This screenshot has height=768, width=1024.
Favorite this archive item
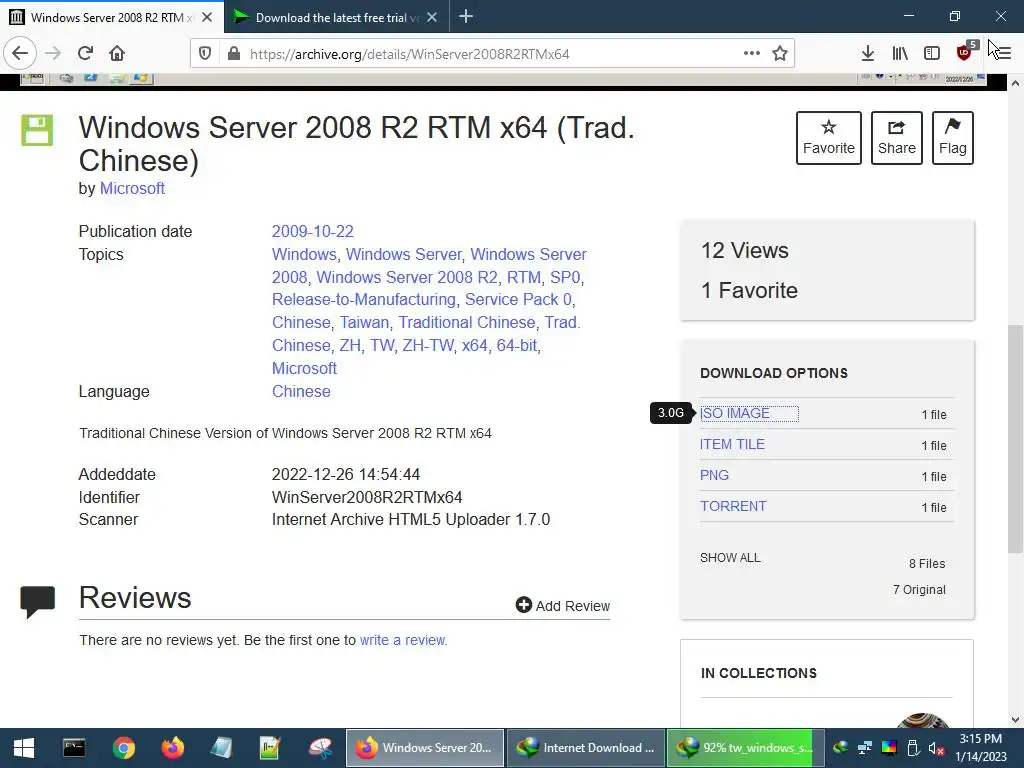click(829, 138)
